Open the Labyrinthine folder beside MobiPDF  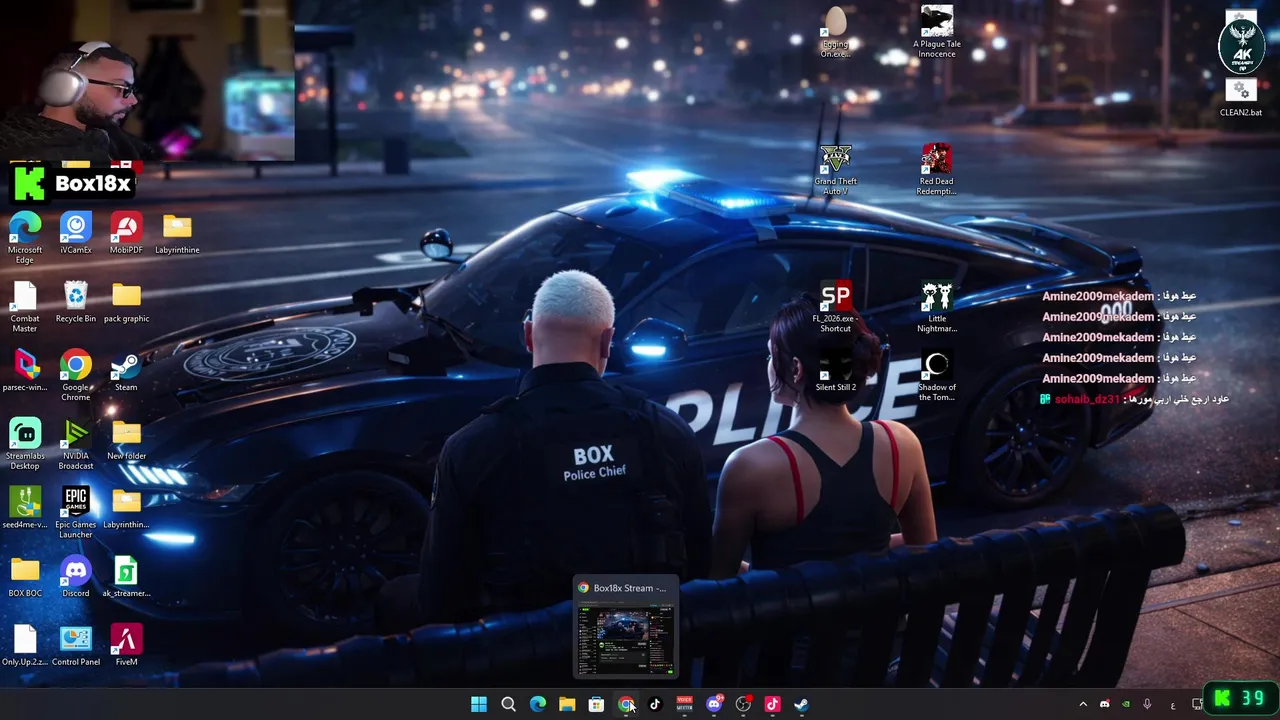tap(177, 234)
